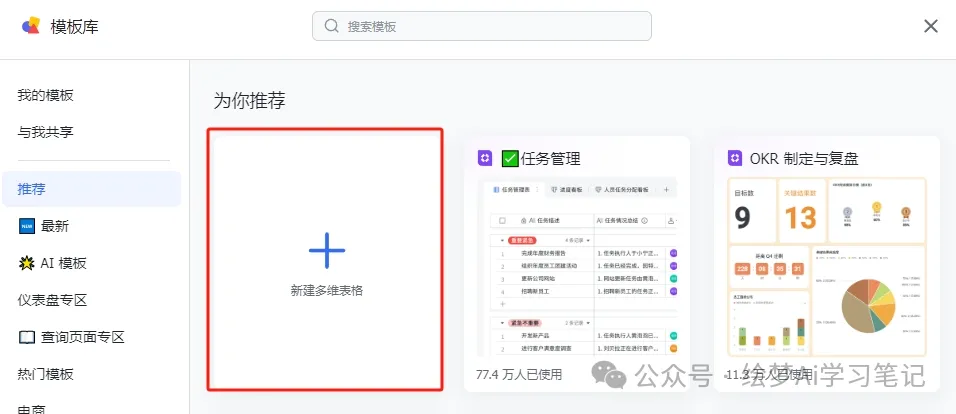
Task: Click the magnifier icon in search box
Action: (331, 26)
